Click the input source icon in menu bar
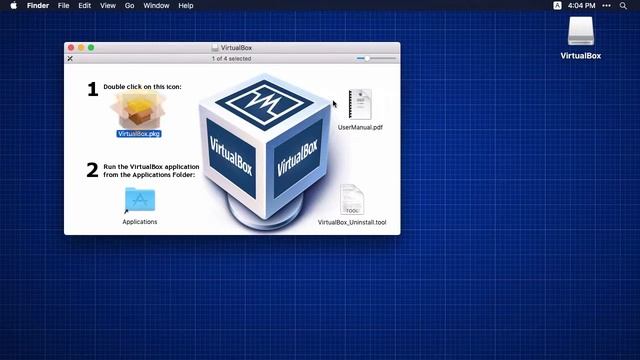Viewport: 640px width, 360px height. coord(557,6)
